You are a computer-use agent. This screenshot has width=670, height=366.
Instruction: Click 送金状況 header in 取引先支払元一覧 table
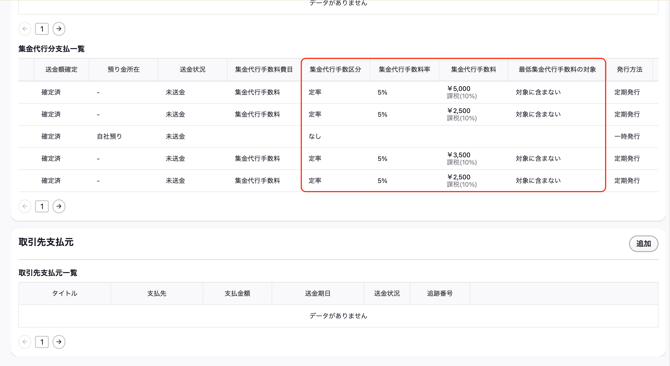(x=387, y=293)
